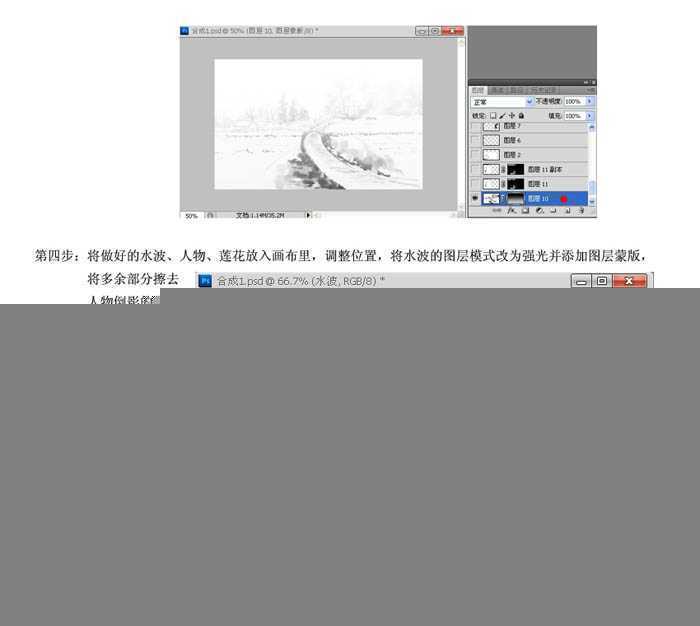Close the 66.7% 水波 document window
Image resolution: width=700 pixels, height=626 pixels.
(x=629, y=281)
